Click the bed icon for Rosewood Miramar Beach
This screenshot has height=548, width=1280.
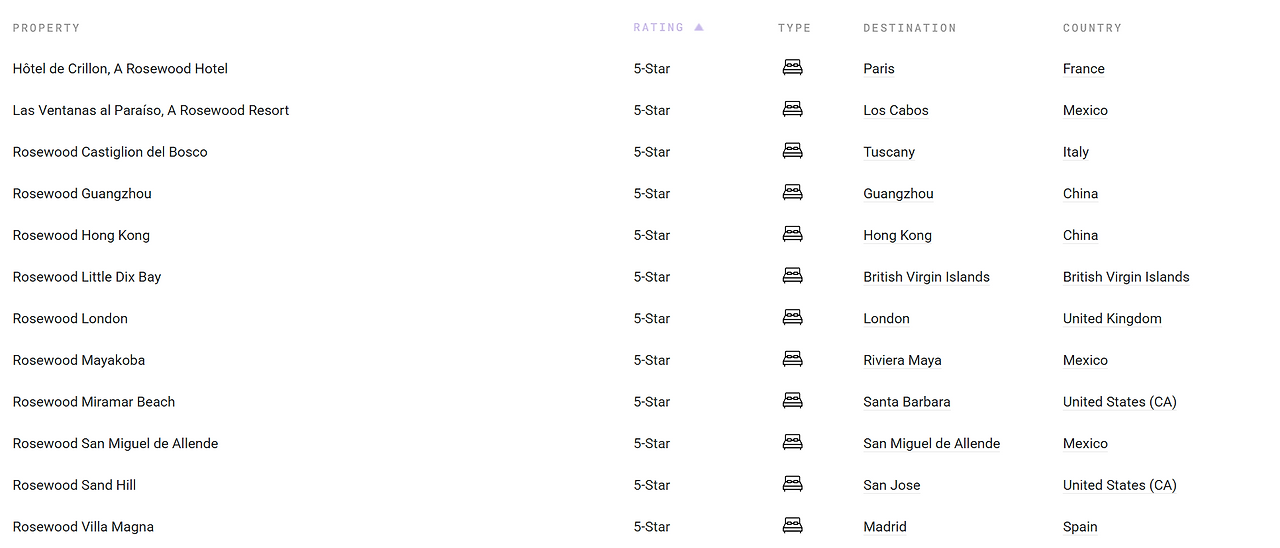[x=792, y=401]
